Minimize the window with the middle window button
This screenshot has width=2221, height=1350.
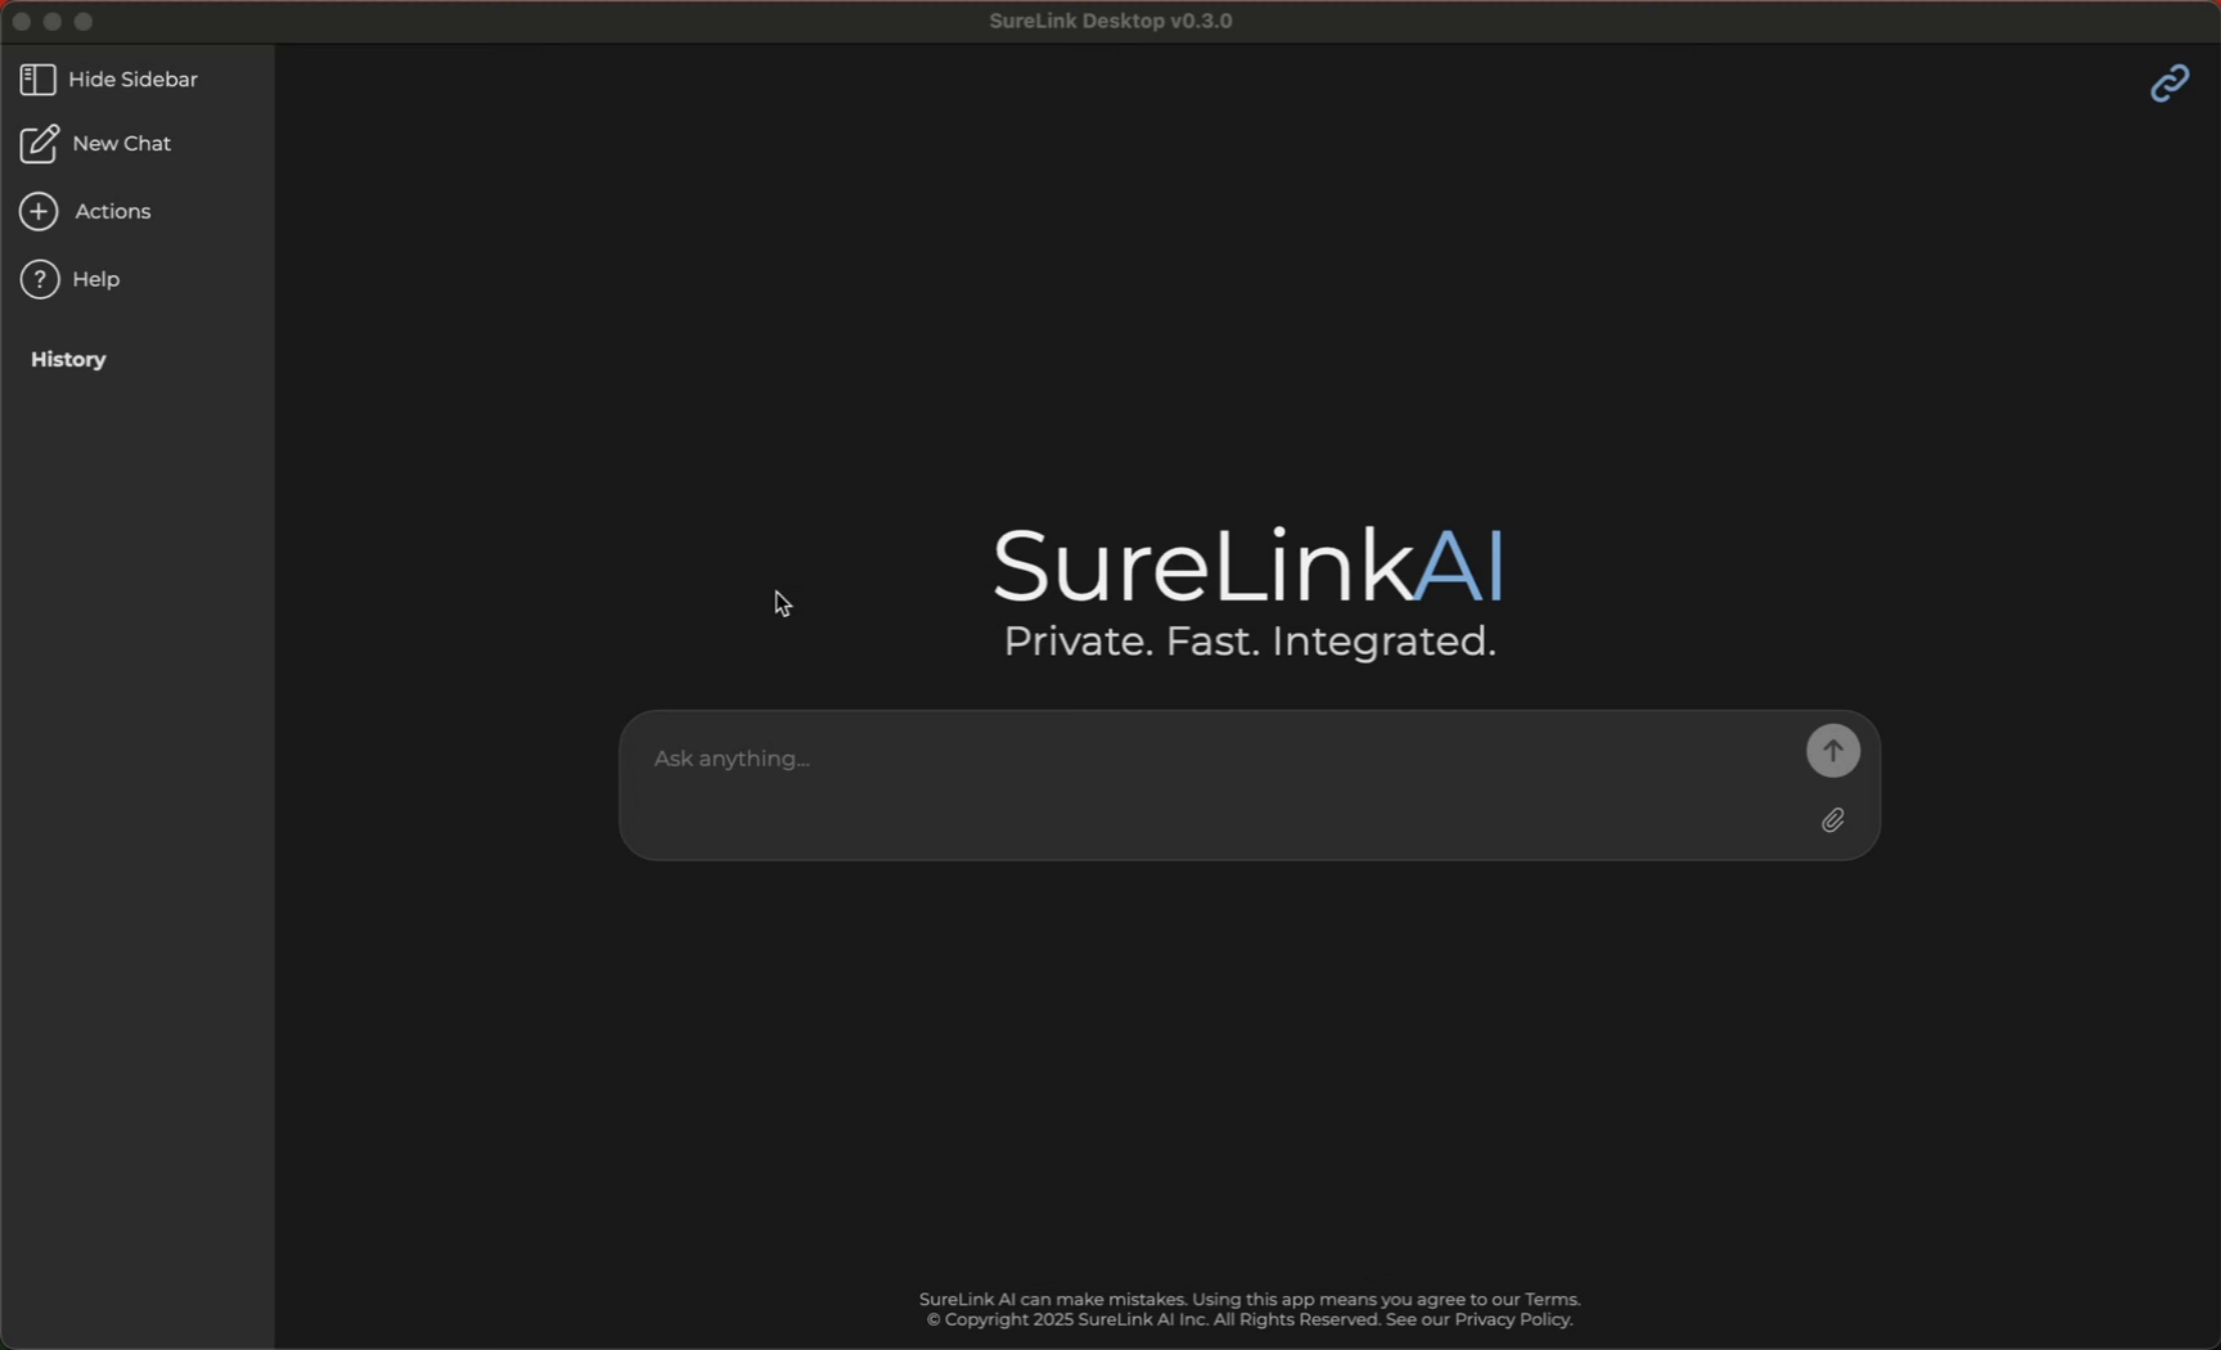click(52, 21)
